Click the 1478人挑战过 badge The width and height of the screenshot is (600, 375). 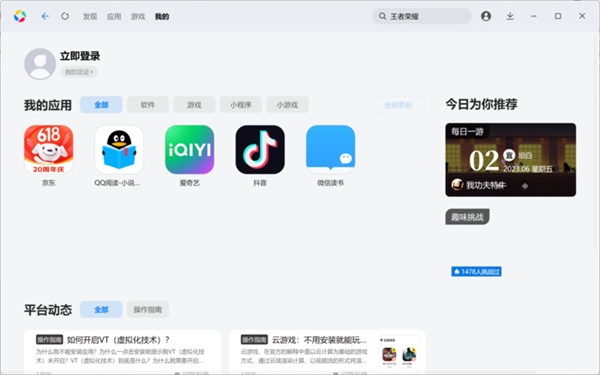(x=476, y=272)
